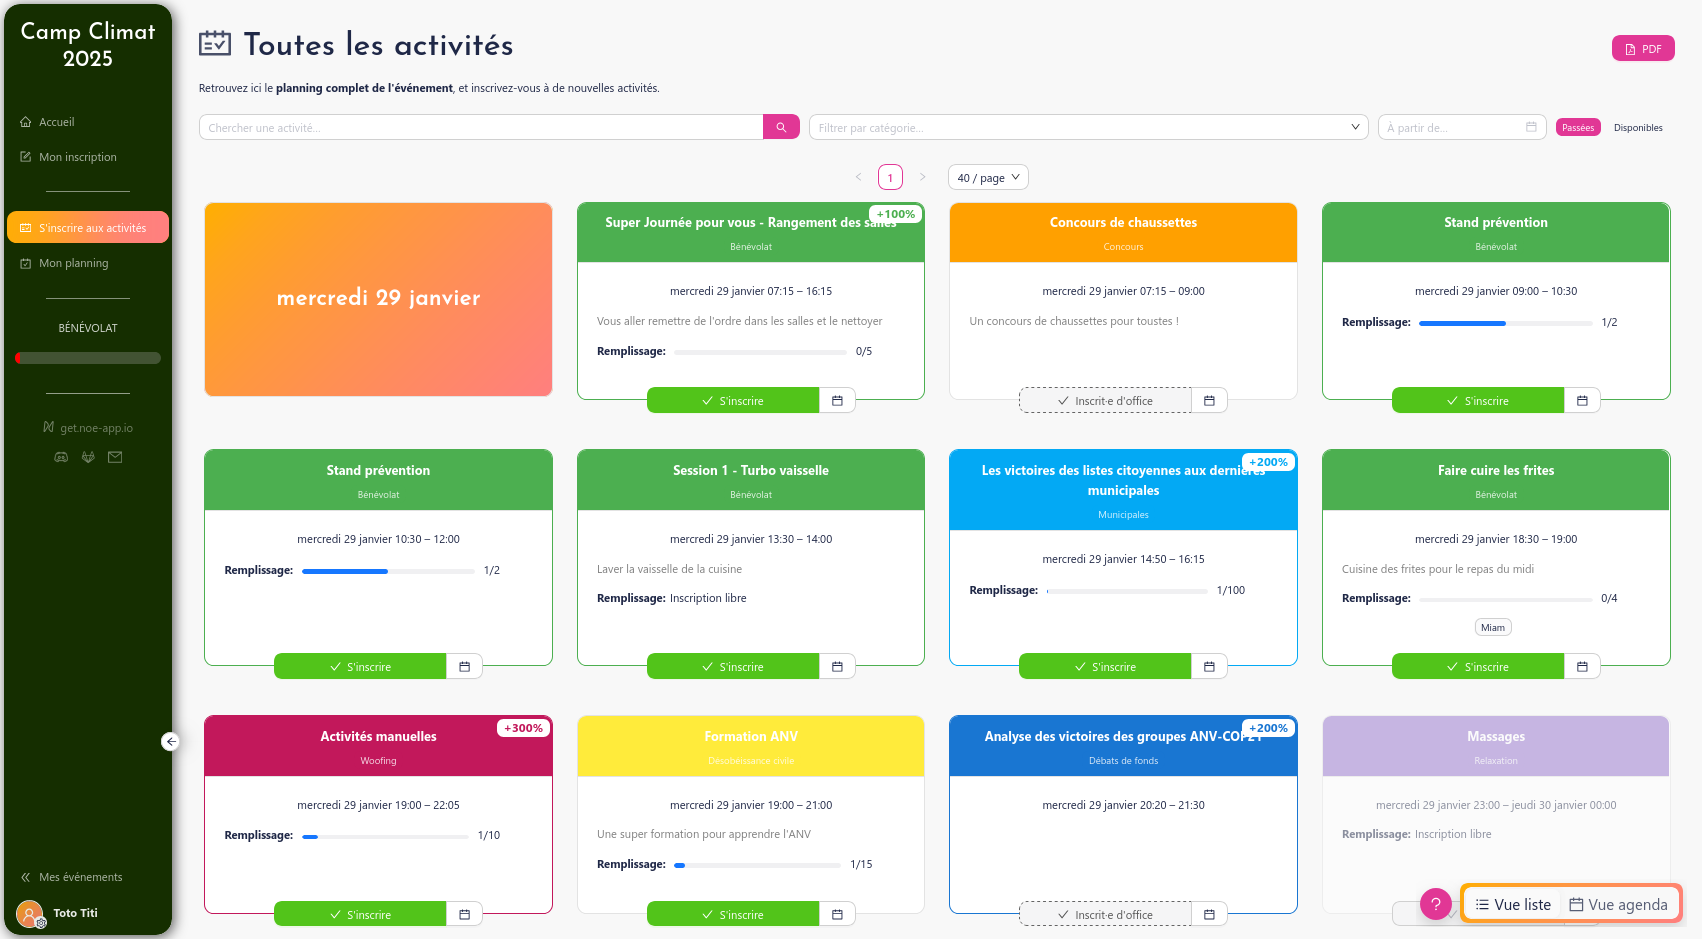Toggle the Passées filter

click(x=1578, y=128)
